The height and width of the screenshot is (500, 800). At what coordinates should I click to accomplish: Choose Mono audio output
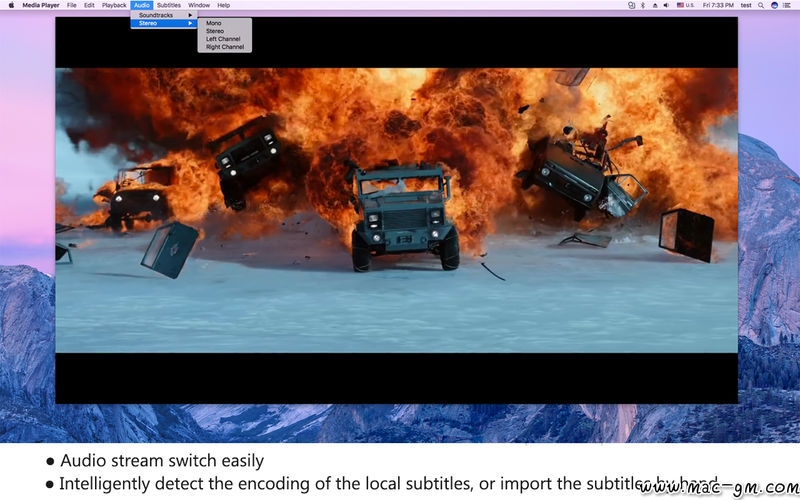[225, 23]
